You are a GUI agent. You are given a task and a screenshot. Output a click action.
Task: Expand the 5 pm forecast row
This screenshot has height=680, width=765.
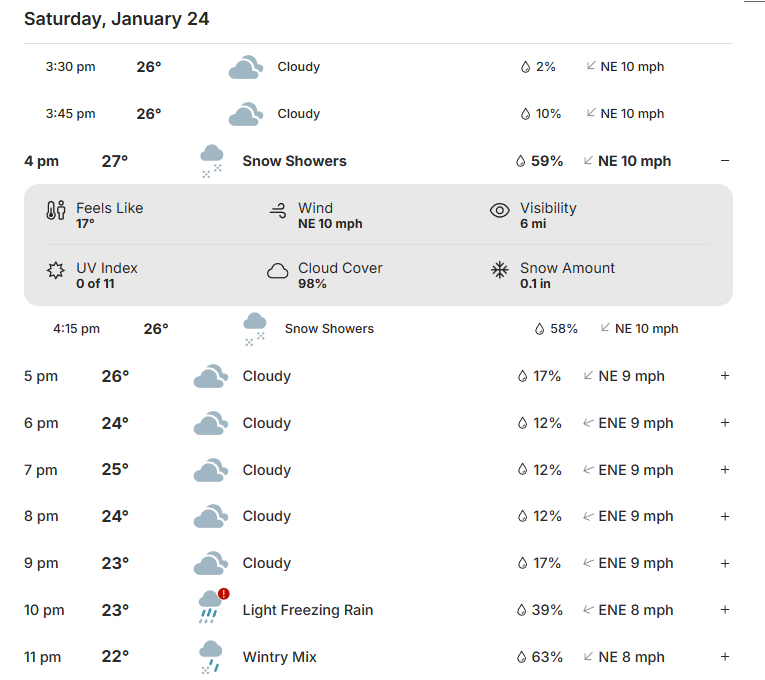(x=725, y=376)
